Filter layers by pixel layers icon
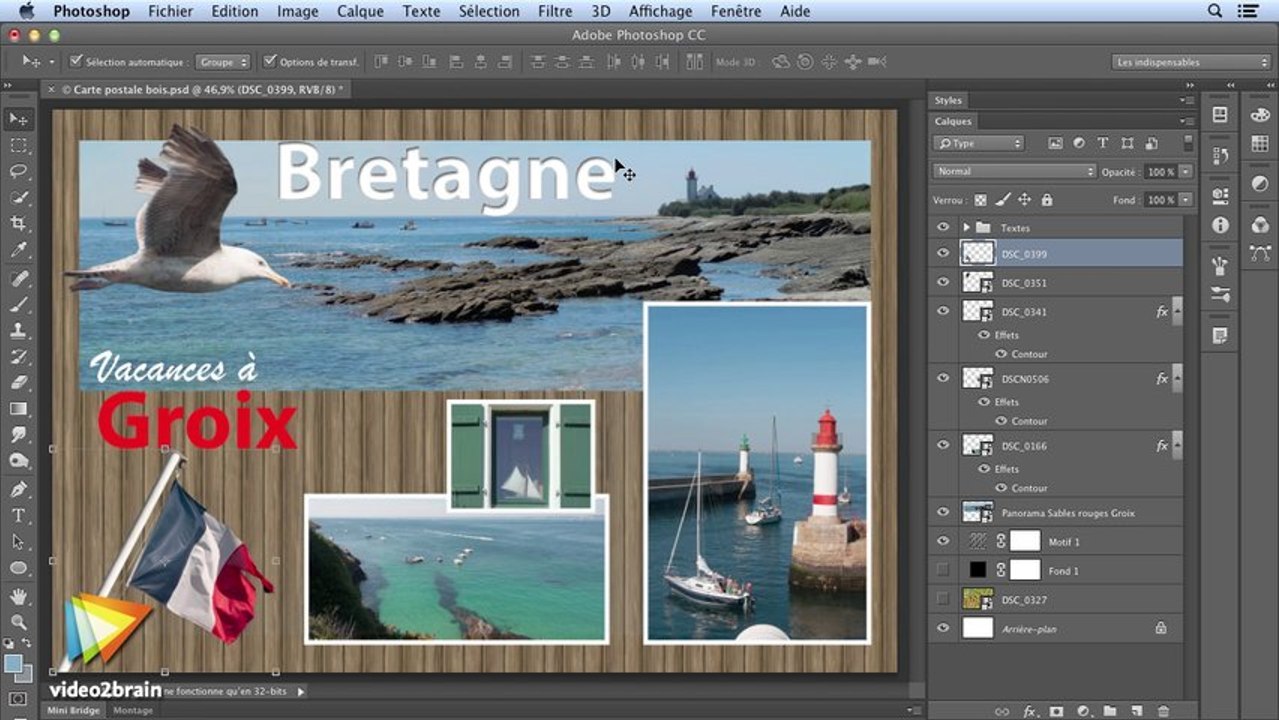 (x=1055, y=143)
